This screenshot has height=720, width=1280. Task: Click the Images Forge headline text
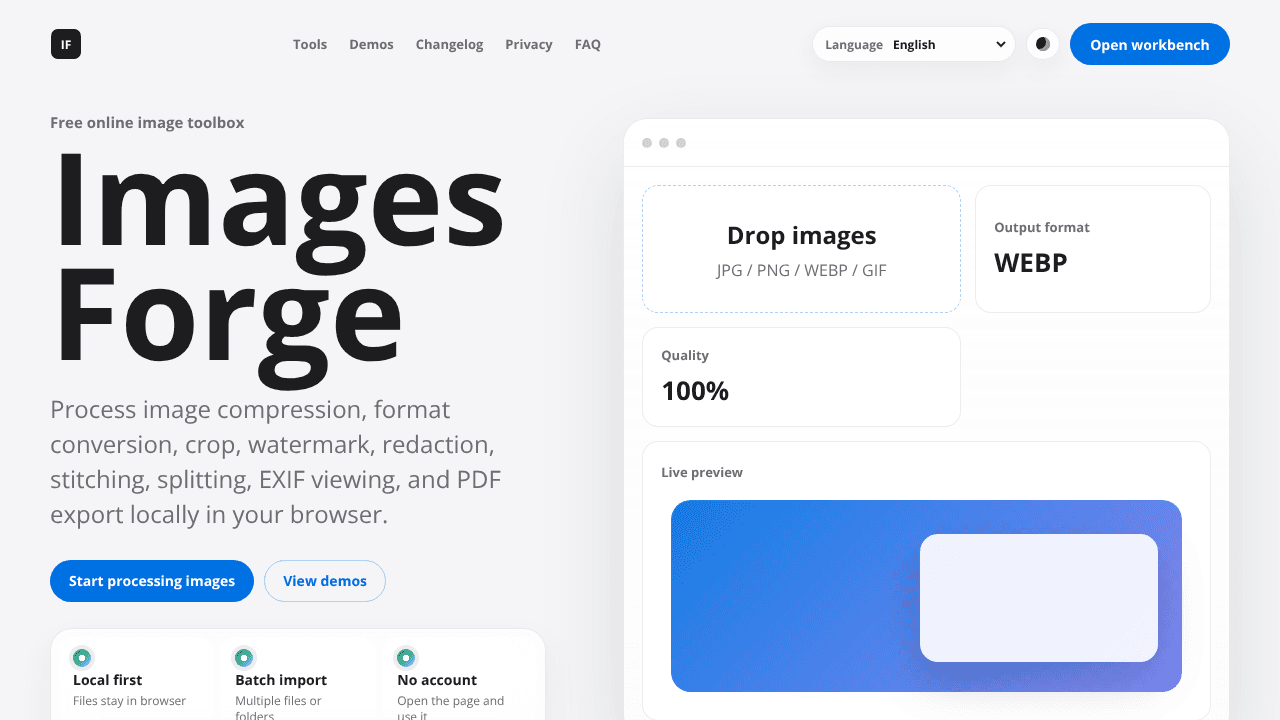(x=278, y=270)
